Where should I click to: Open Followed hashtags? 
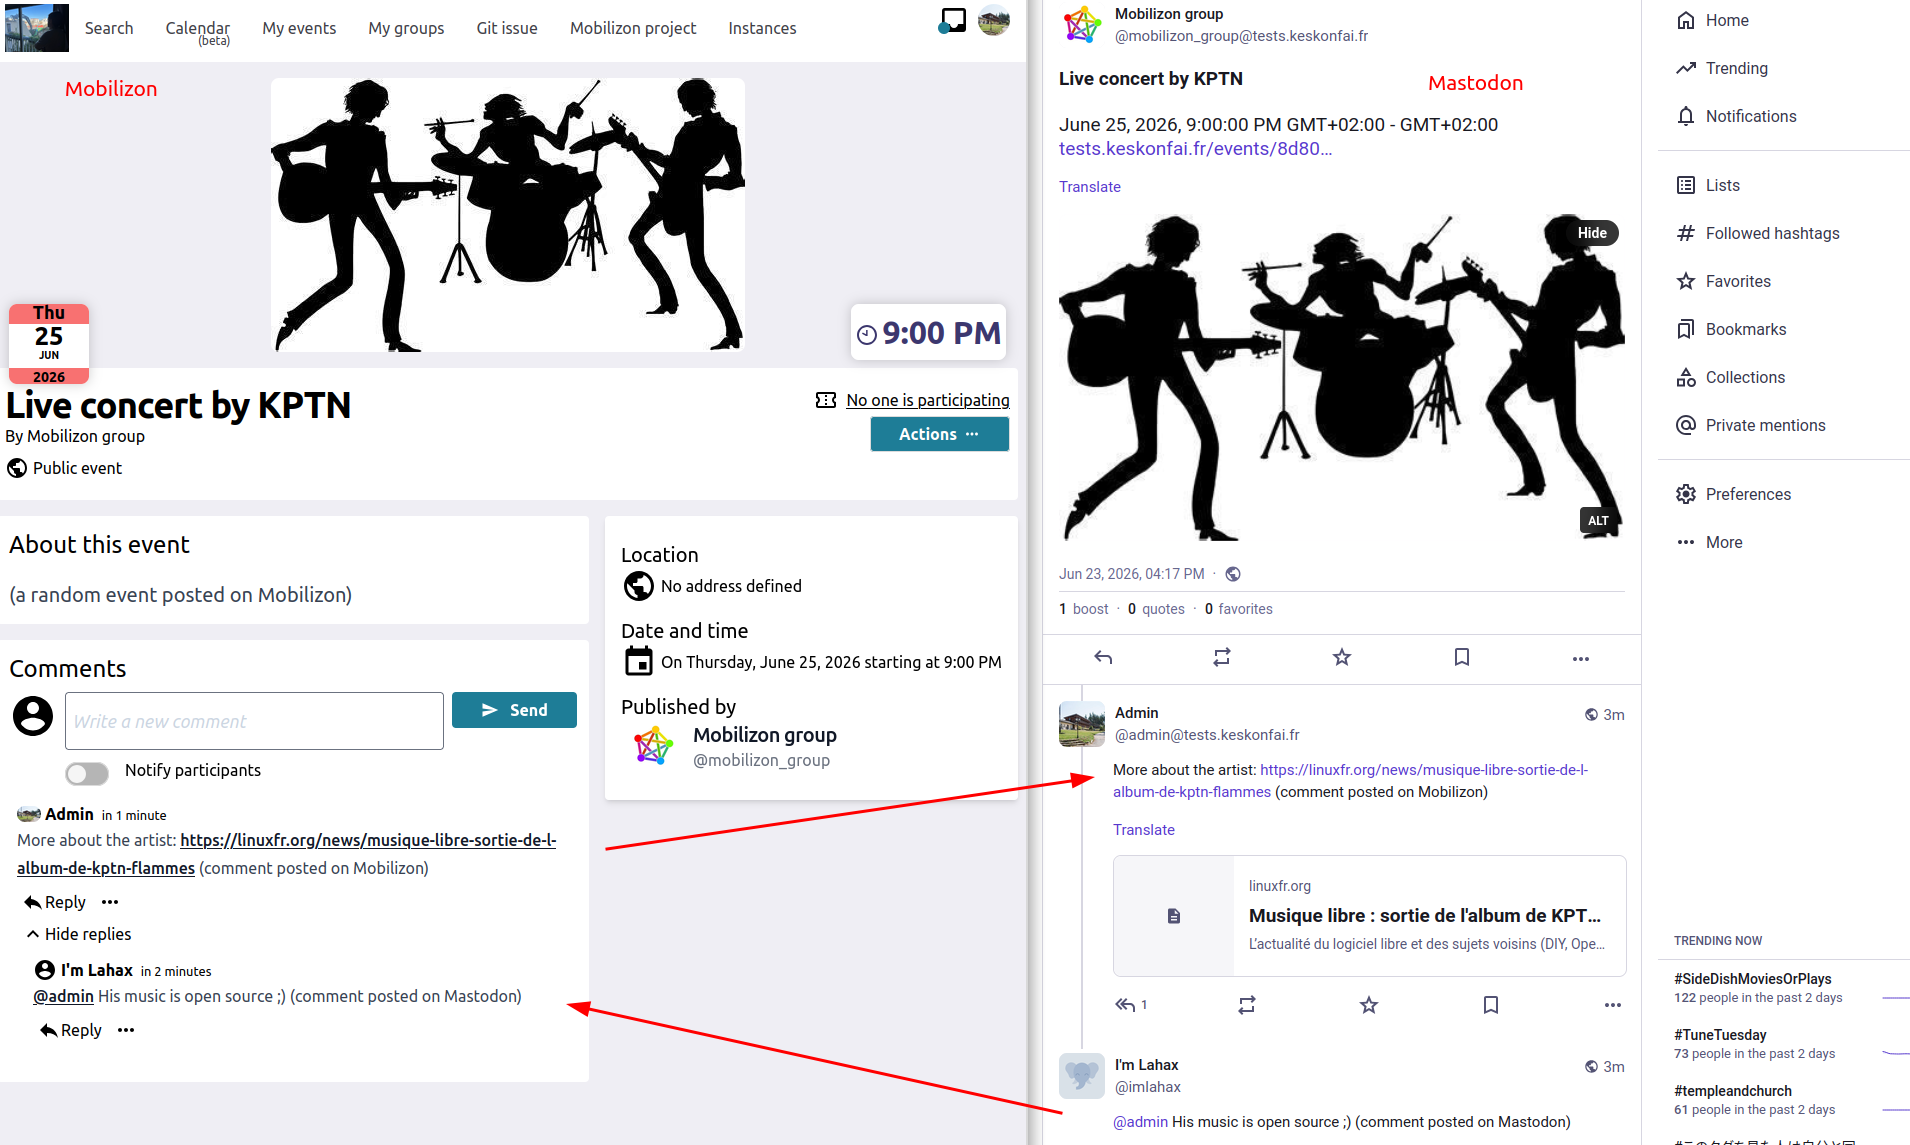[x=1758, y=233]
